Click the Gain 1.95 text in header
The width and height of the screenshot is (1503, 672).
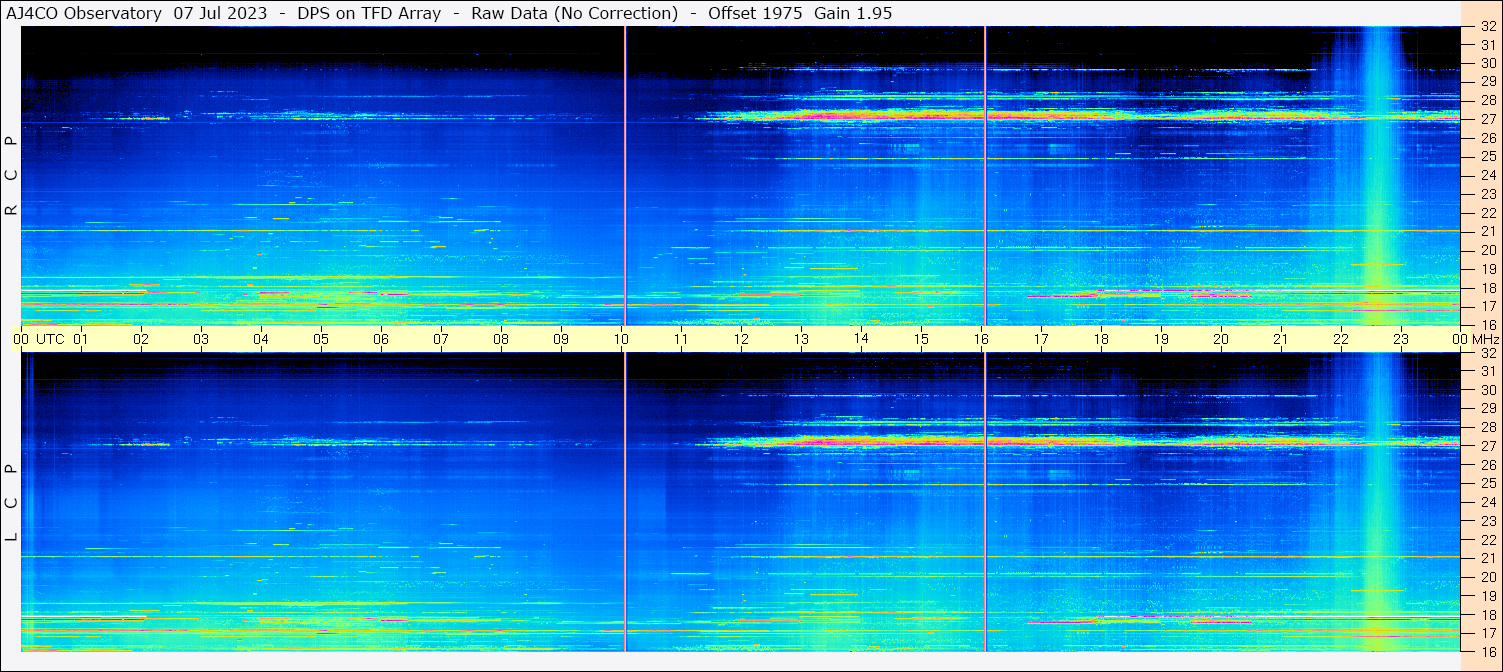tap(853, 13)
